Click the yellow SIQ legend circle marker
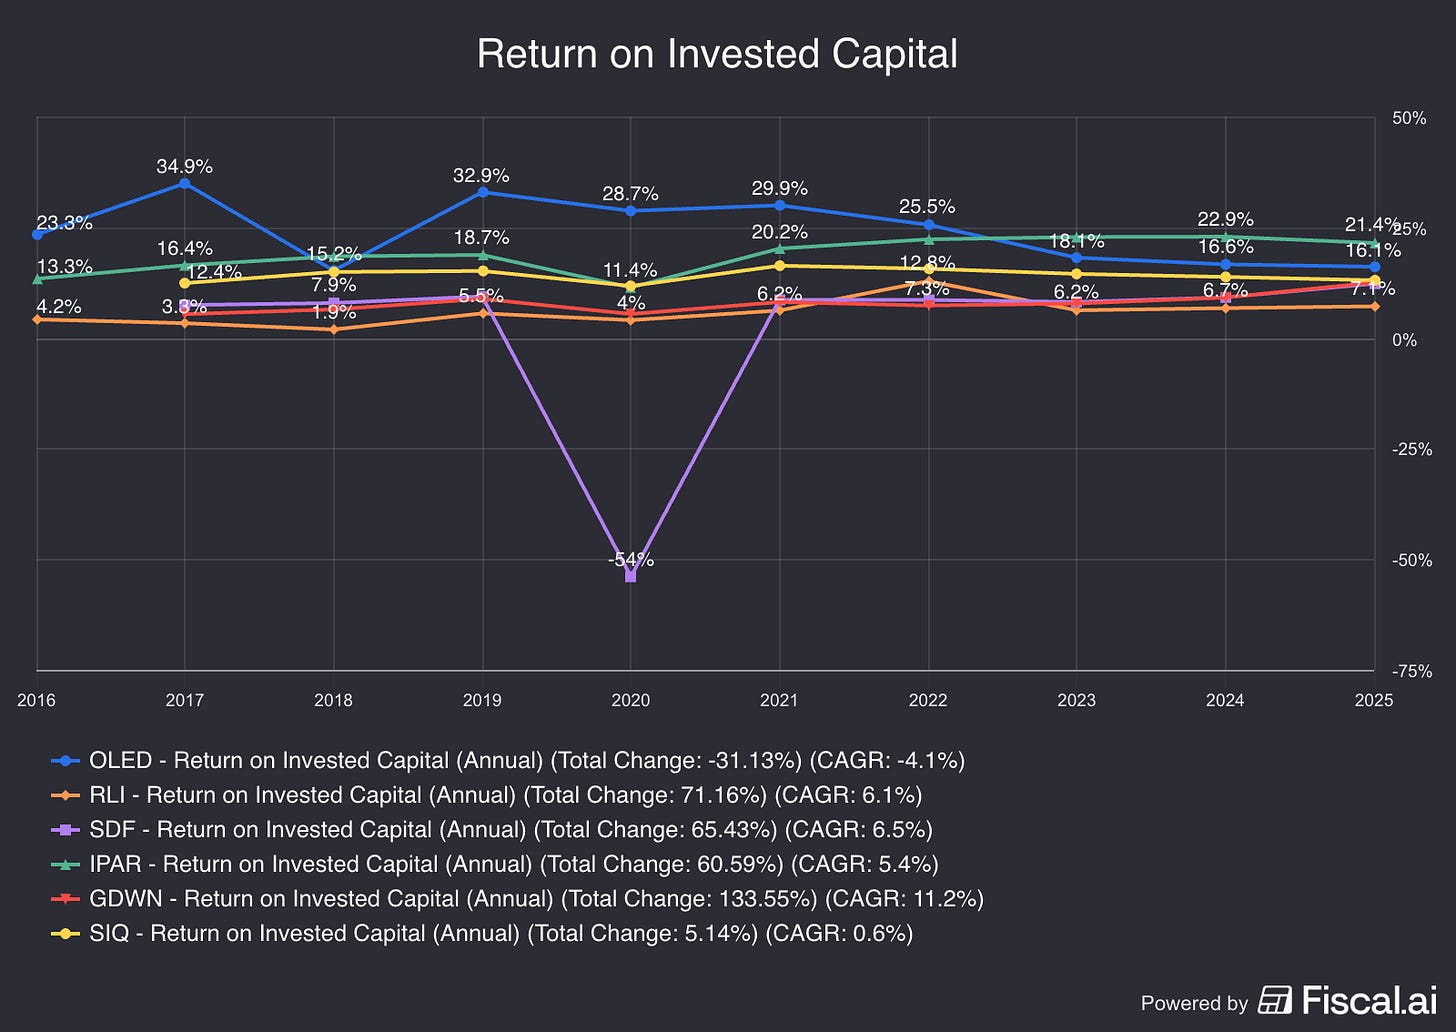The image size is (1456, 1032). click(x=66, y=933)
